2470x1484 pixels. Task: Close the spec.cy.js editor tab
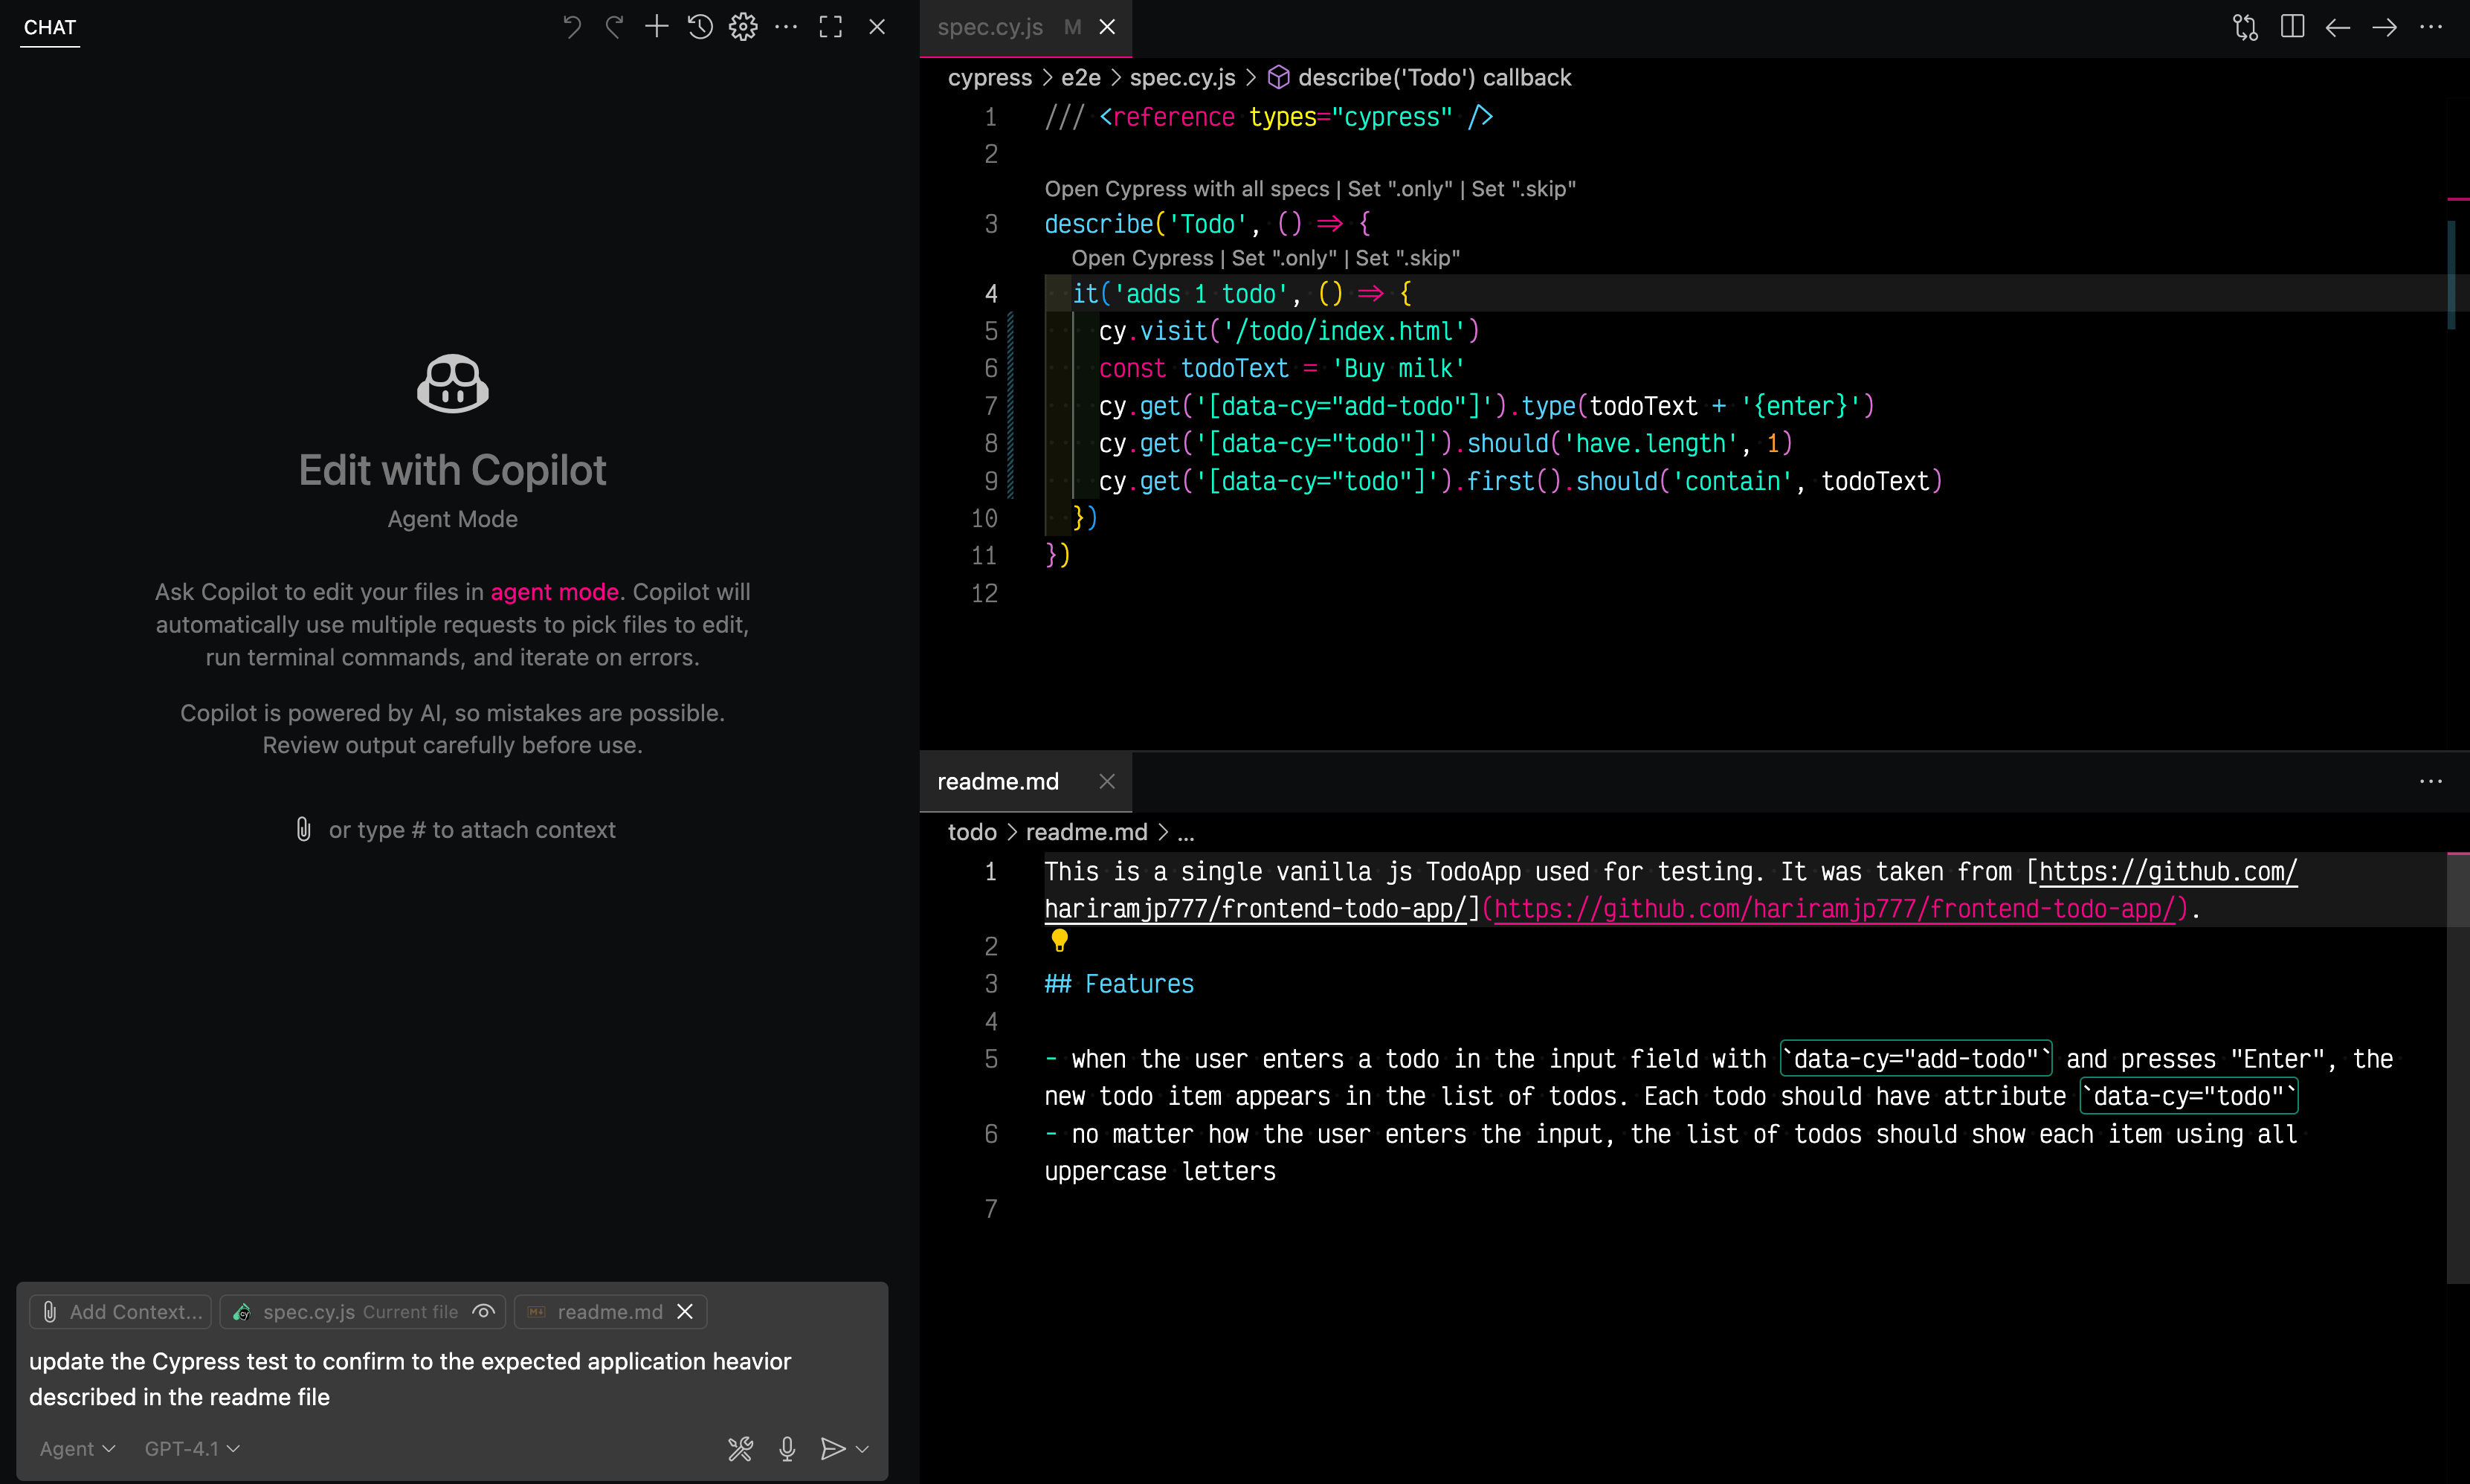1107,27
